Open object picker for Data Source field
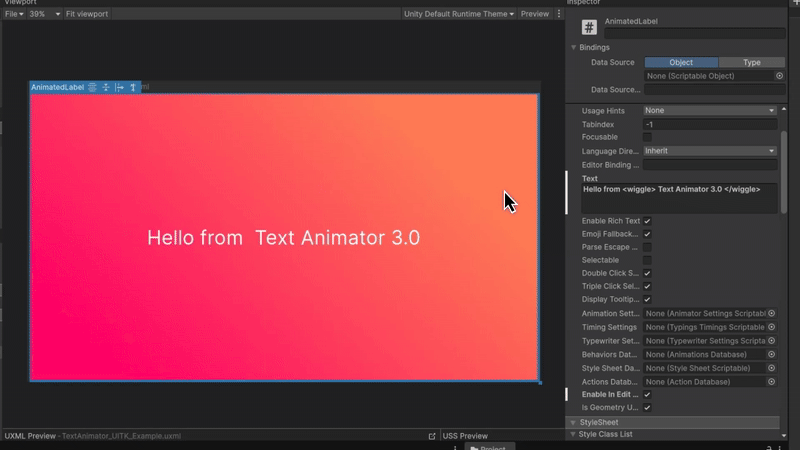Image resolution: width=800 pixels, height=450 pixels. click(780, 76)
